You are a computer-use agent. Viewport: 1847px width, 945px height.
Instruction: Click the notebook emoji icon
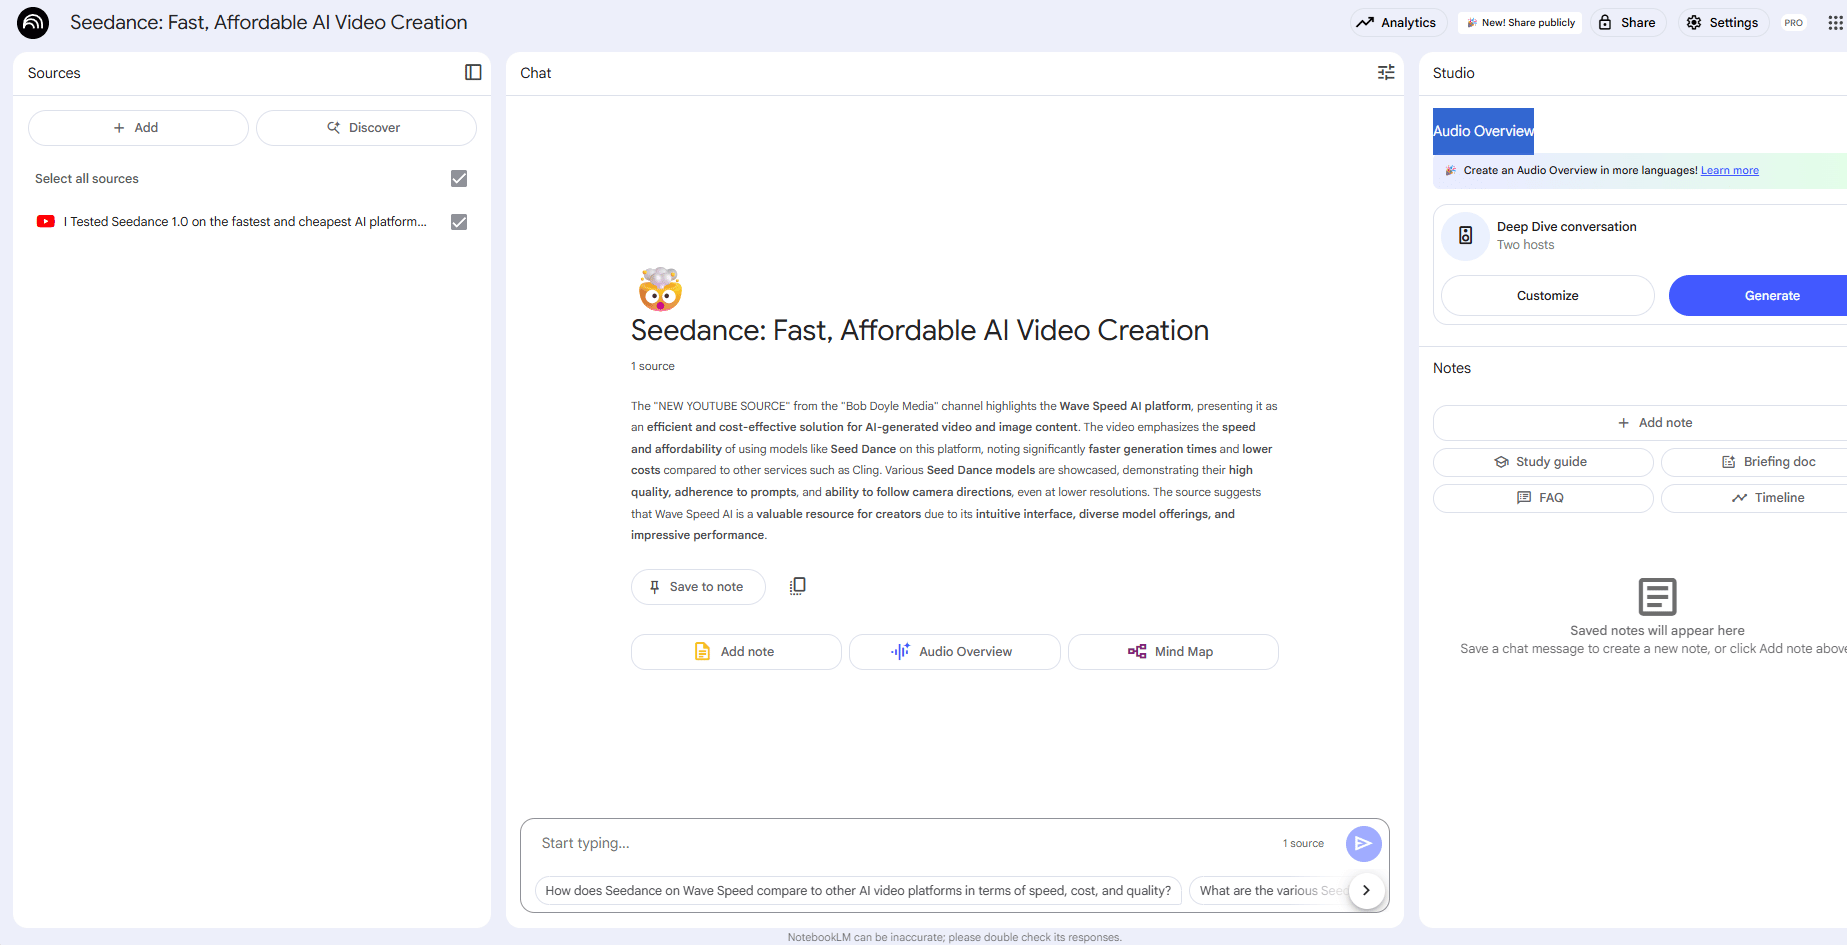pos(660,289)
